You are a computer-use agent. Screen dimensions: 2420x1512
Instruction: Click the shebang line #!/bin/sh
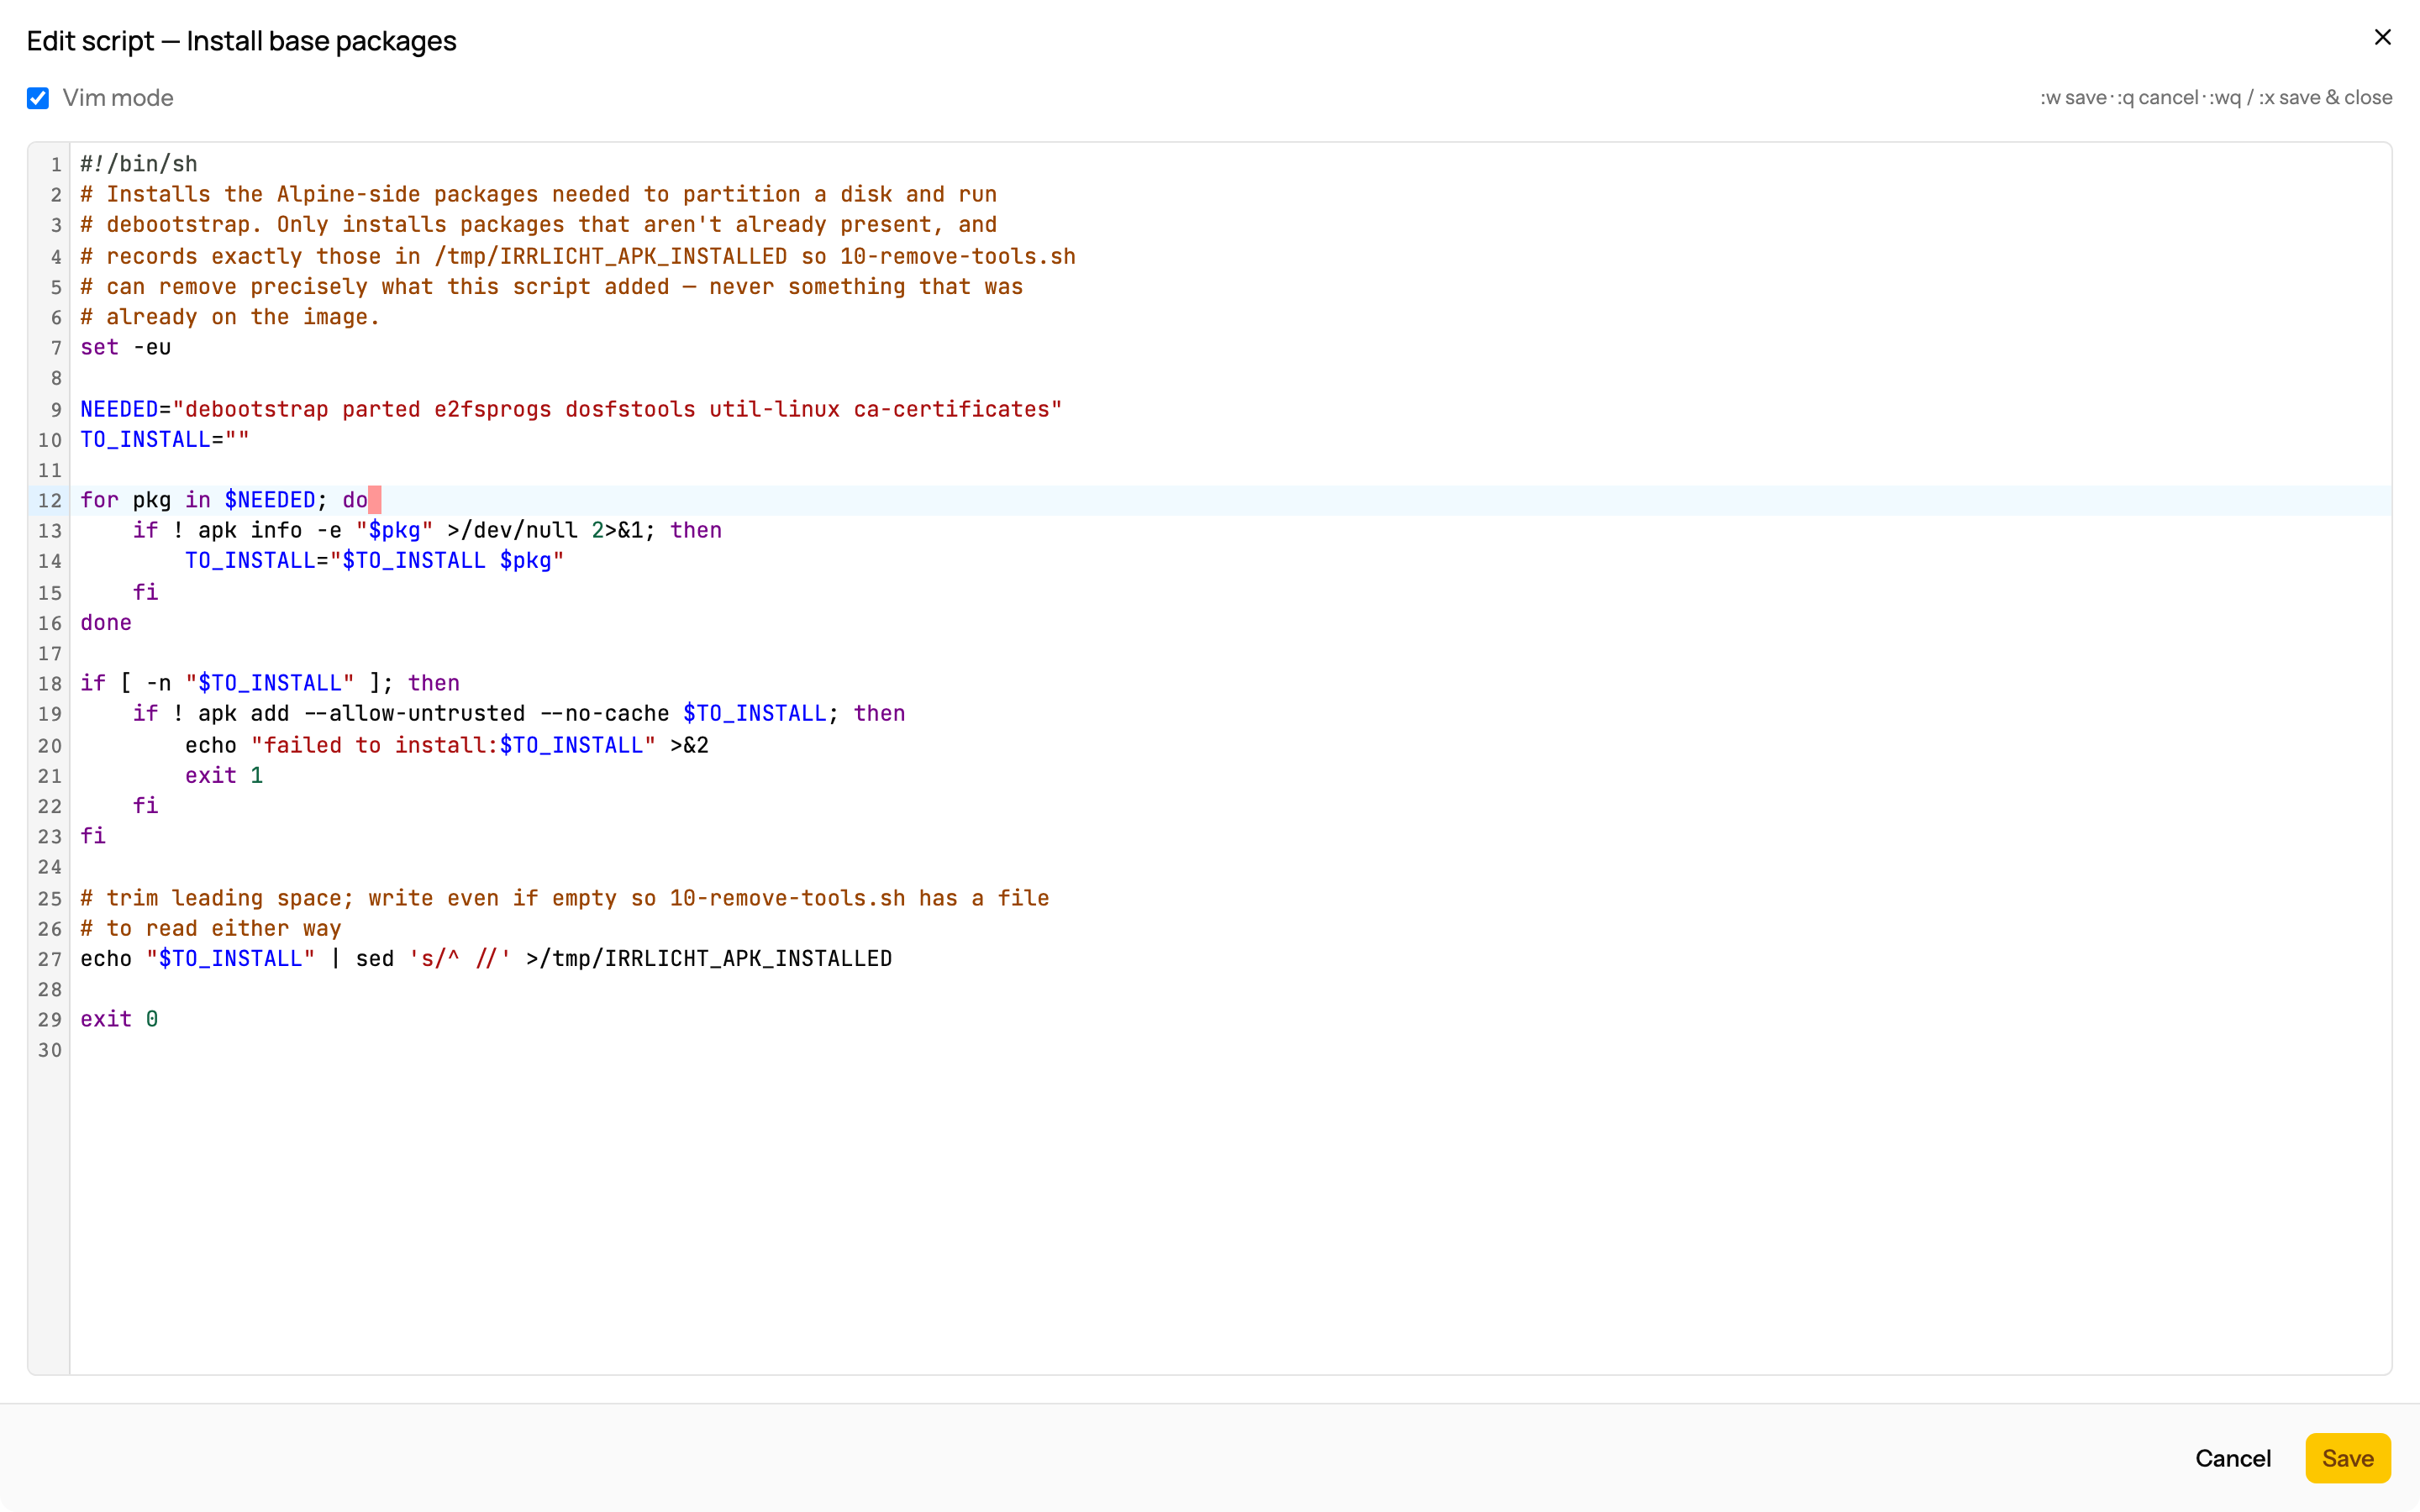click(x=139, y=164)
